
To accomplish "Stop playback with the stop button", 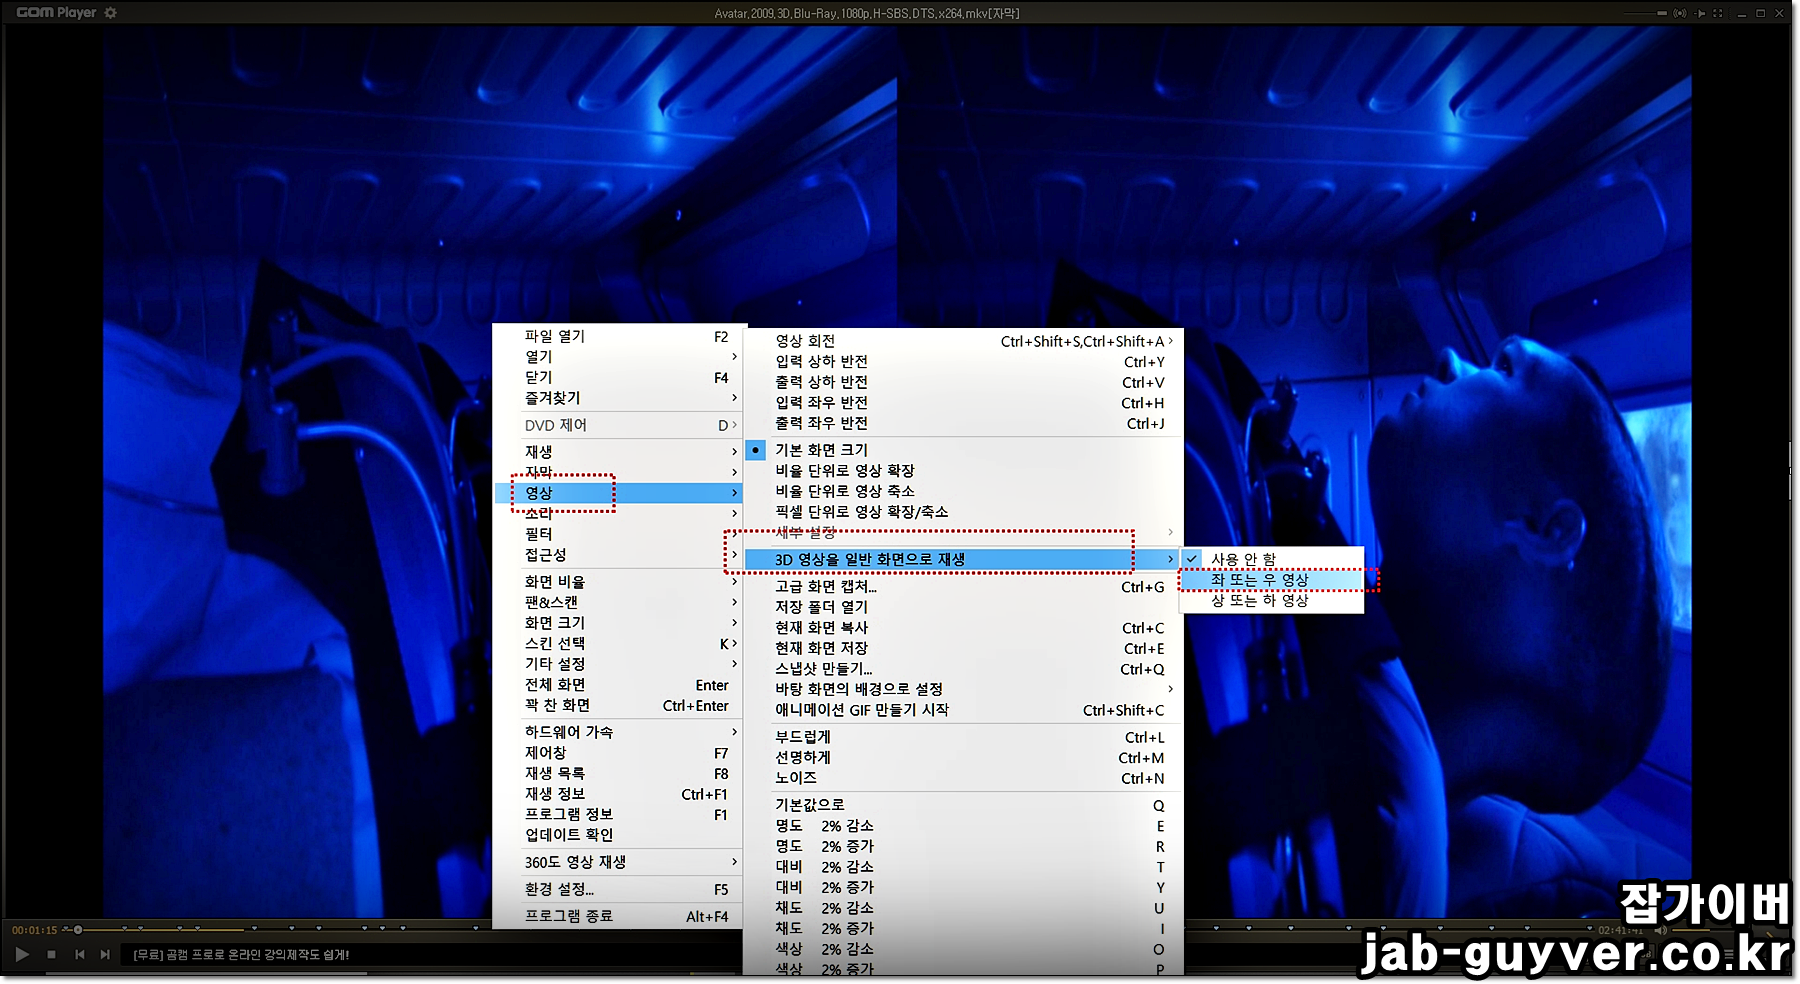I will pyautogui.click(x=52, y=954).
